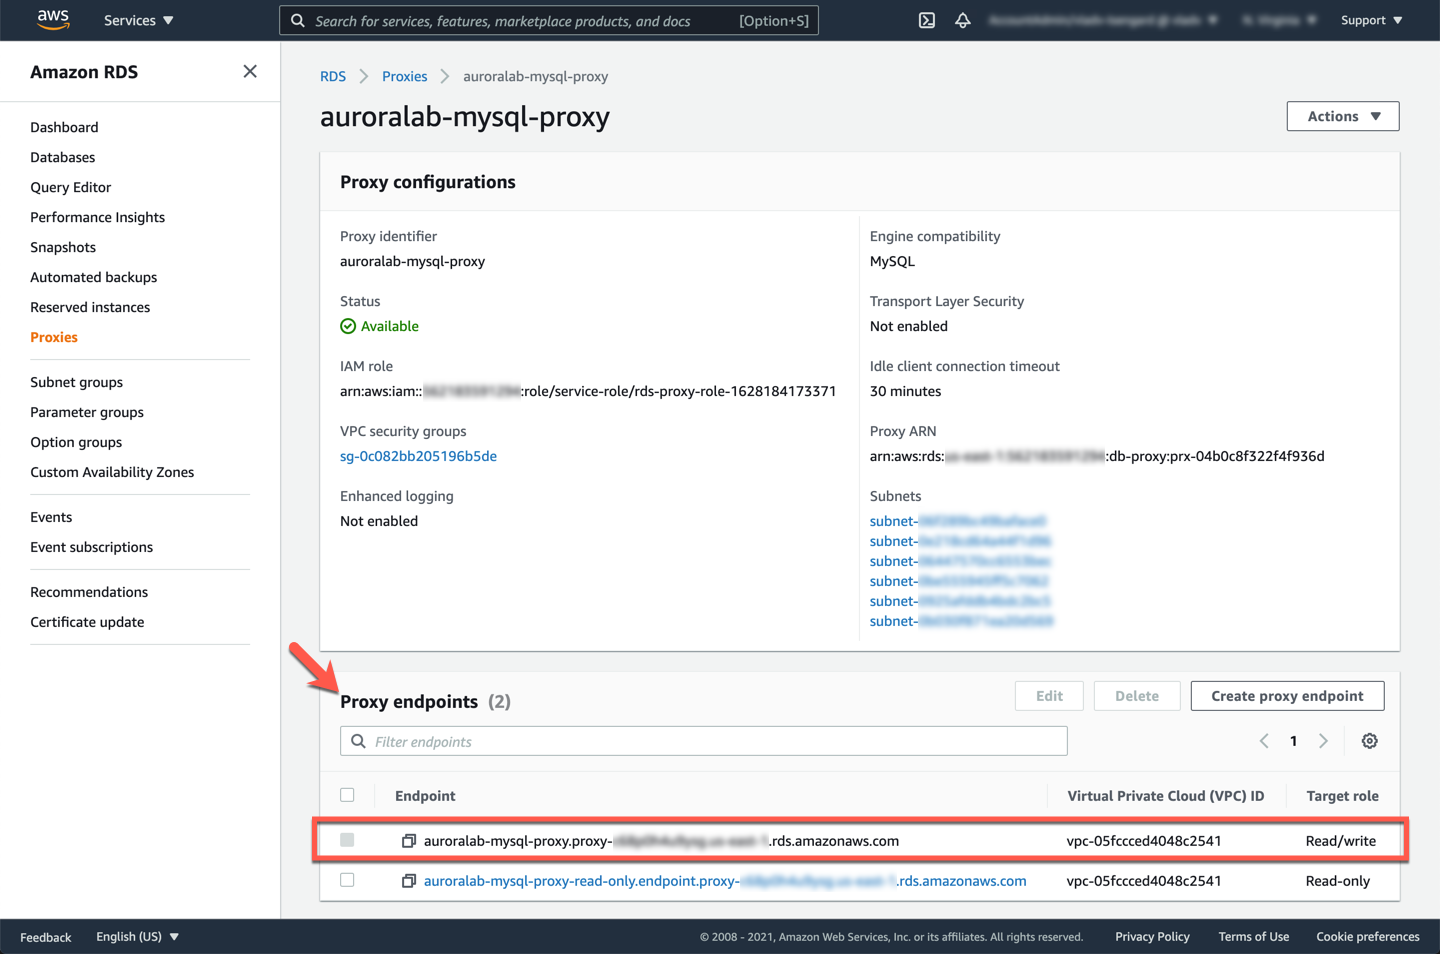
Task: Click Create proxy endpoint button
Action: pyautogui.click(x=1287, y=696)
